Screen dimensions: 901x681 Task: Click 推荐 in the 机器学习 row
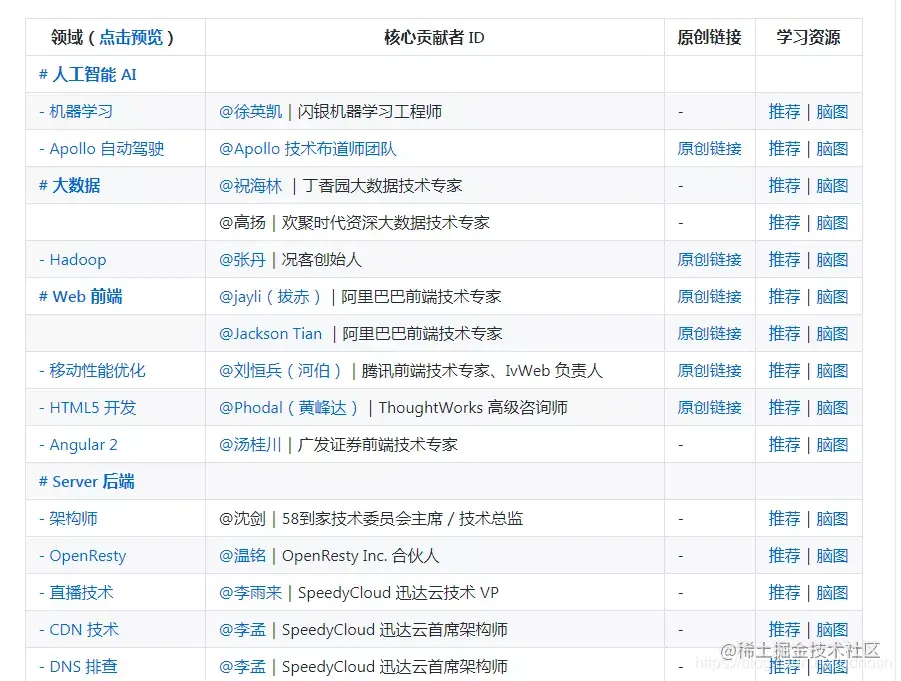[784, 111]
